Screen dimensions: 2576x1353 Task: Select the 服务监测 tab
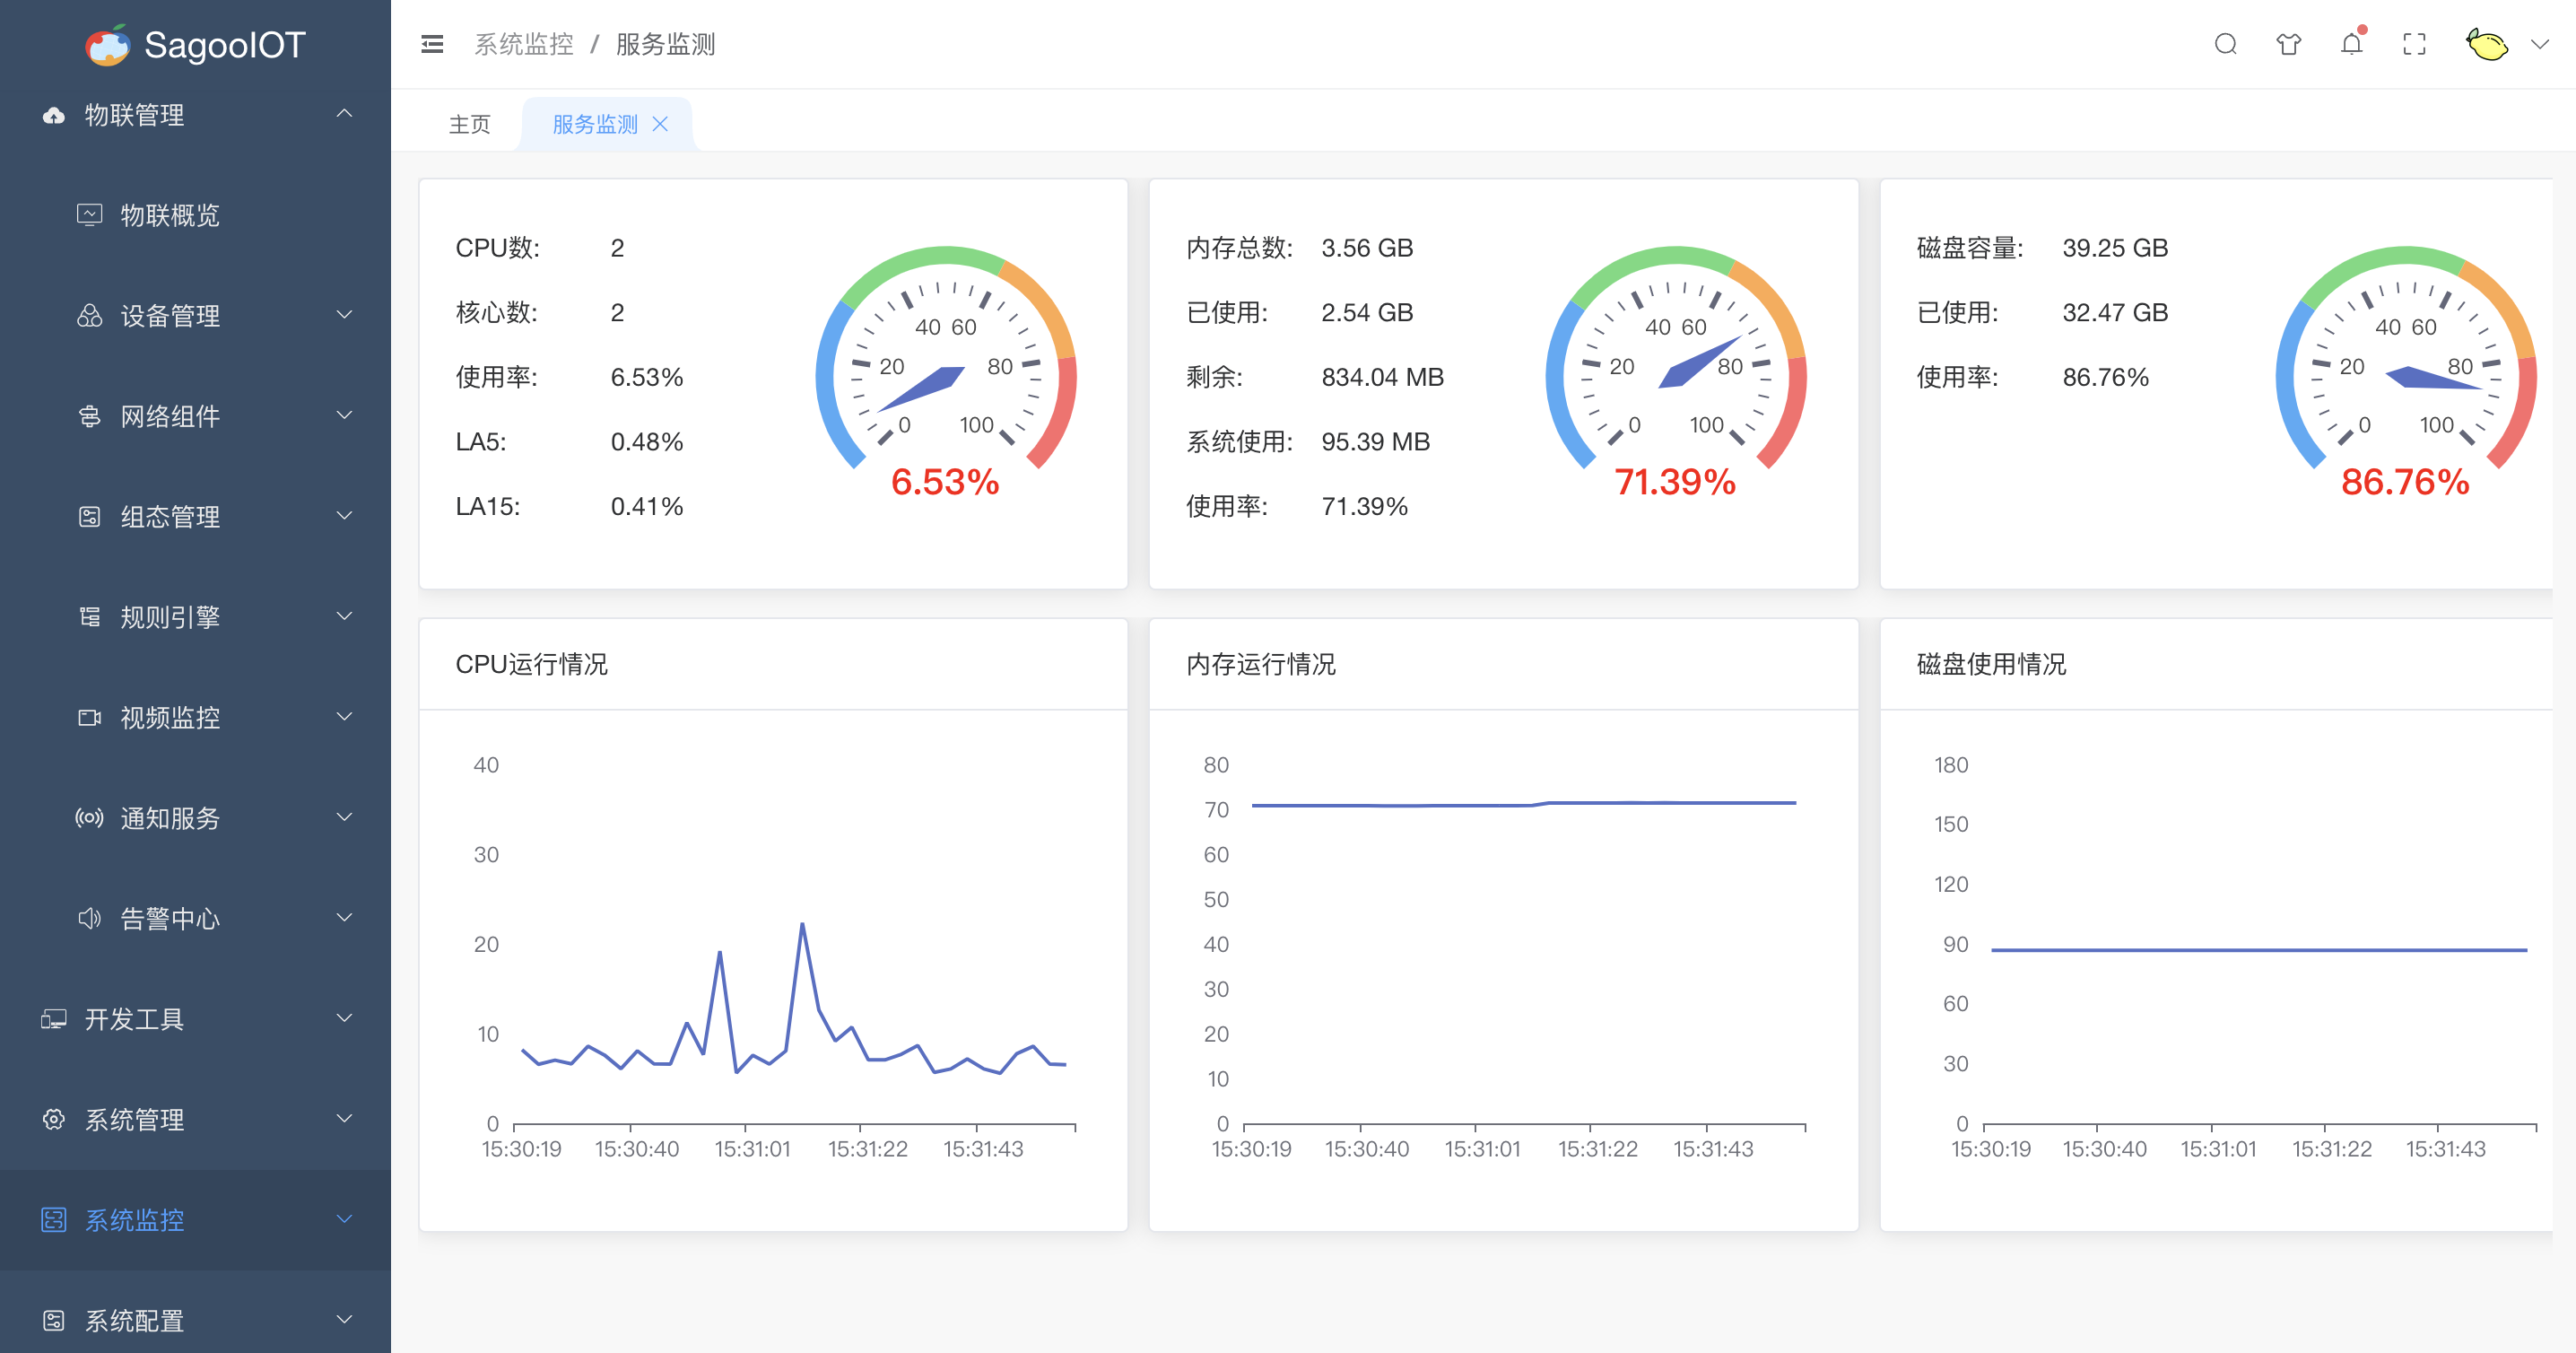pos(594,124)
